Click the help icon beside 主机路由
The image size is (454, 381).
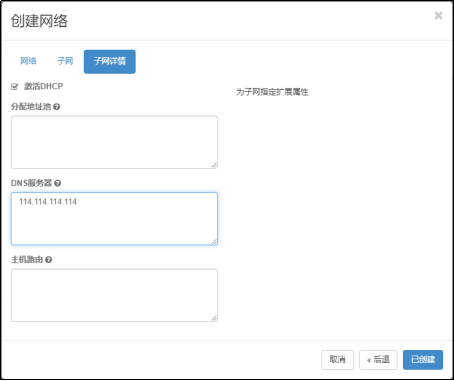point(48,259)
